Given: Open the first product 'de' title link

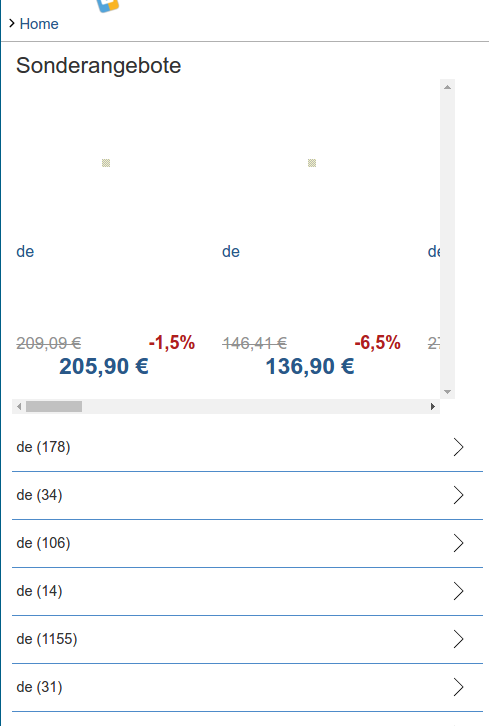Looking at the screenshot, I should pyautogui.click(x=25, y=251).
